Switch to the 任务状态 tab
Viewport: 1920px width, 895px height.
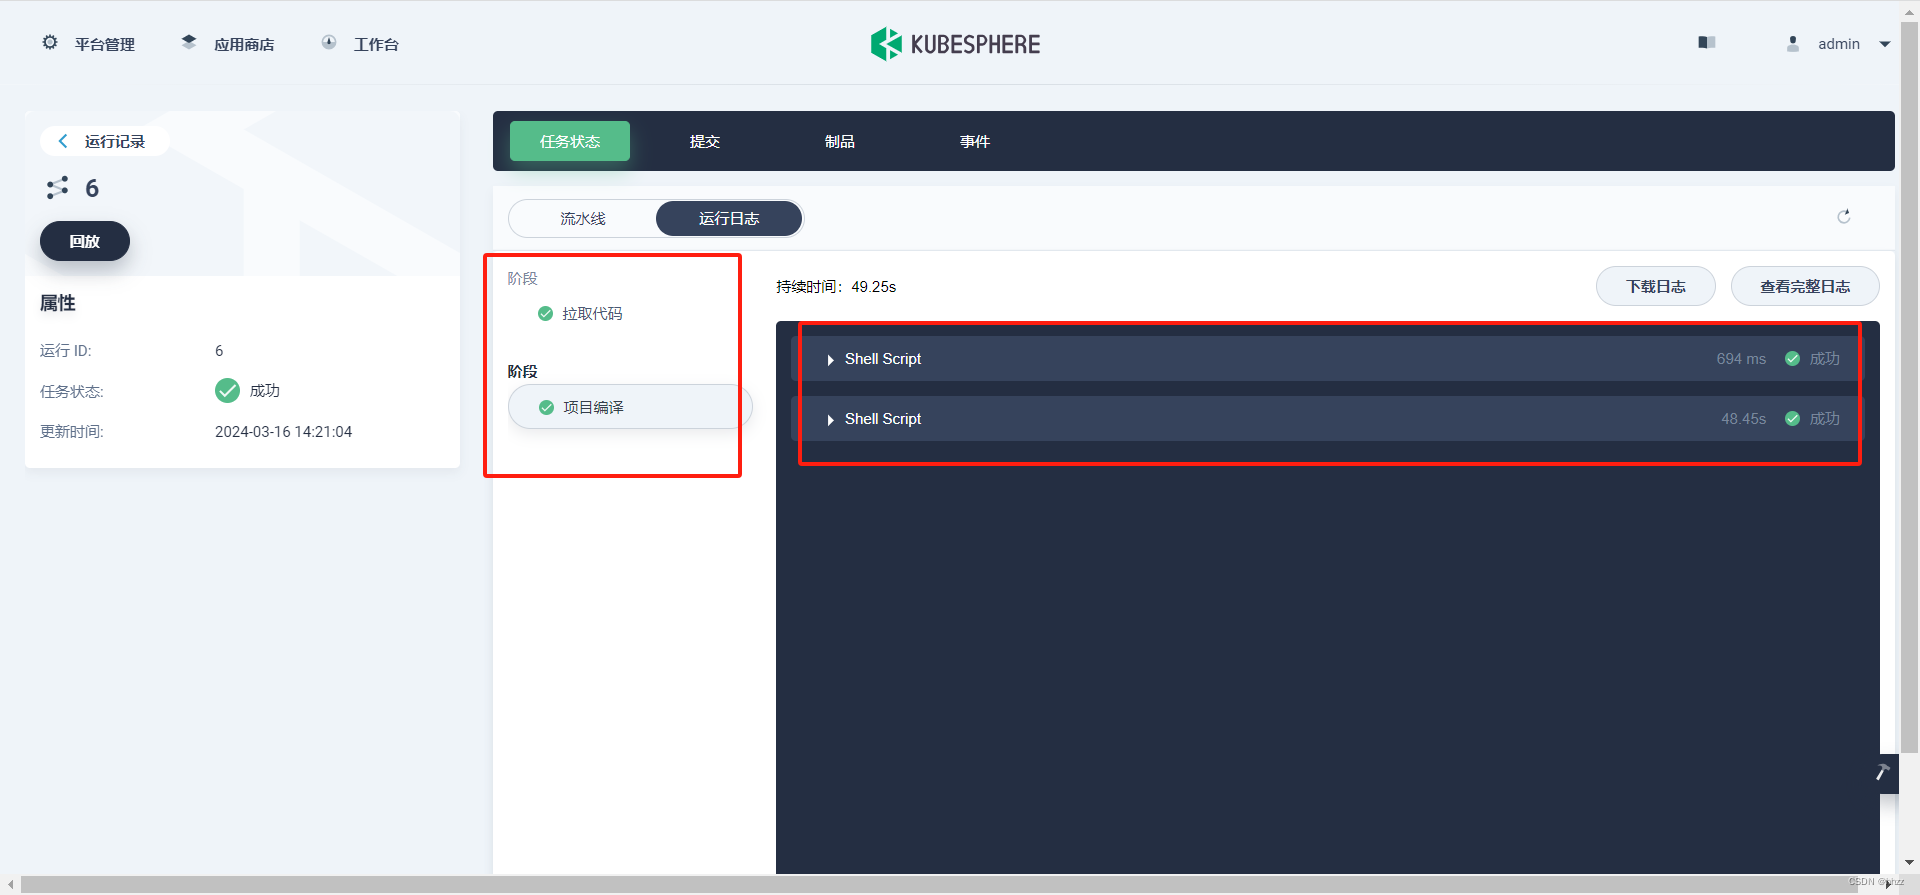point(570,141)
